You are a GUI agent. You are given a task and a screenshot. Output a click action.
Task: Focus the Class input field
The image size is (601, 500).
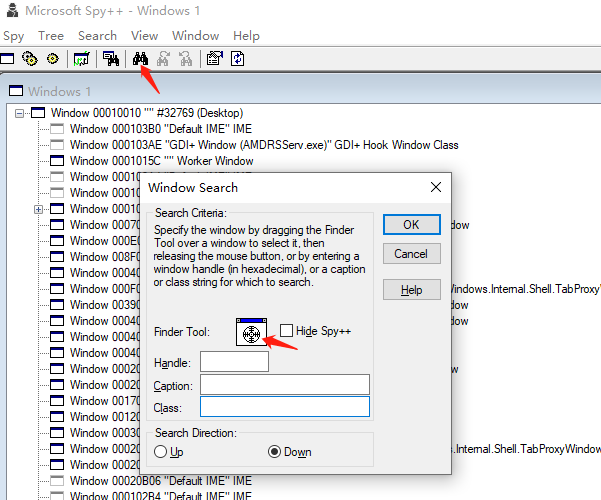click(x=285, y=406)
